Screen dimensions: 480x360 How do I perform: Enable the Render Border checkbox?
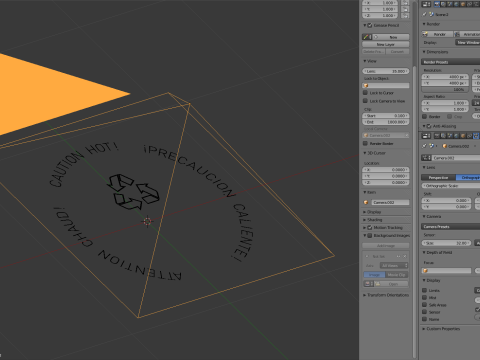pos(365,143)
